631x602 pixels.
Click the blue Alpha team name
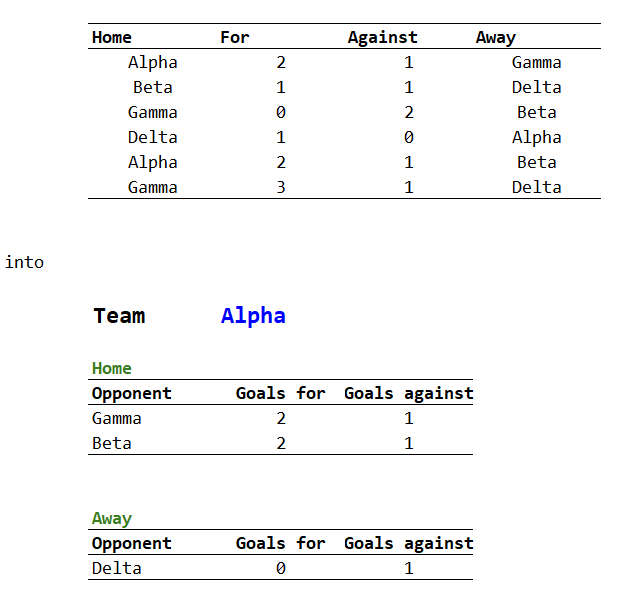[x=253, y=316]
